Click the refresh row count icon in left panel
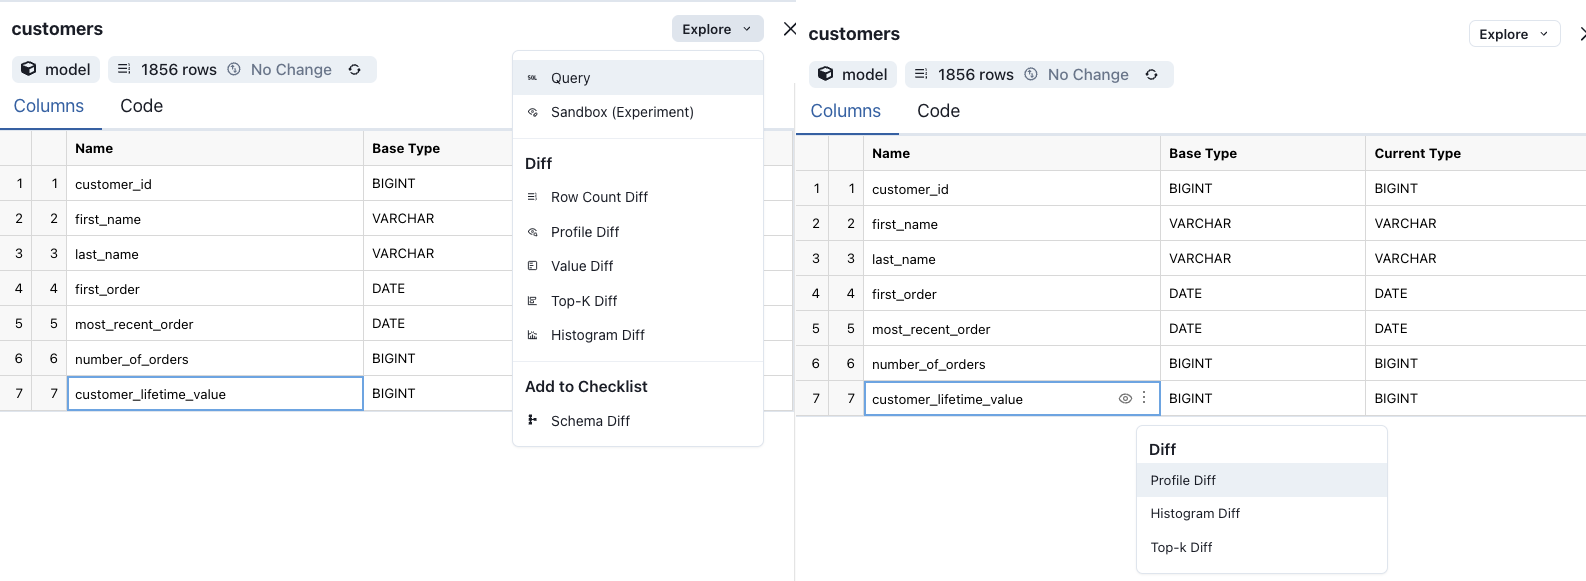 pyautogui.click(x=354, y=70)
